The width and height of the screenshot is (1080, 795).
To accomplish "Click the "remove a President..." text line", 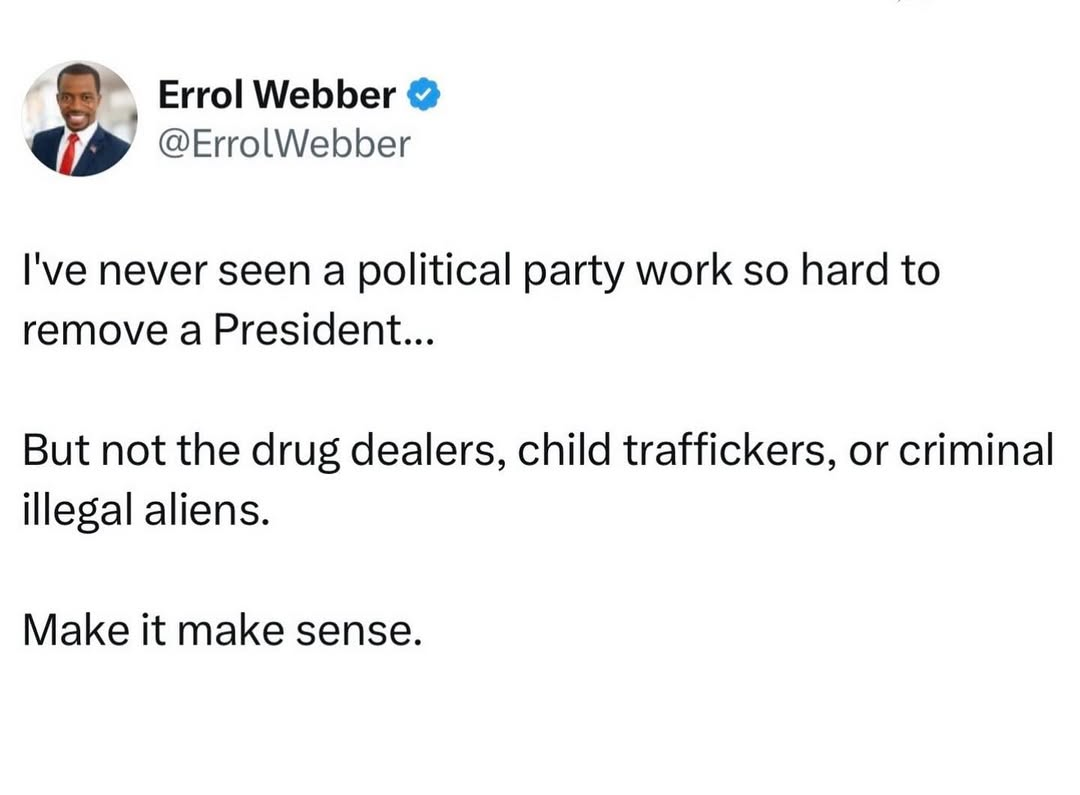I will 226,332.
